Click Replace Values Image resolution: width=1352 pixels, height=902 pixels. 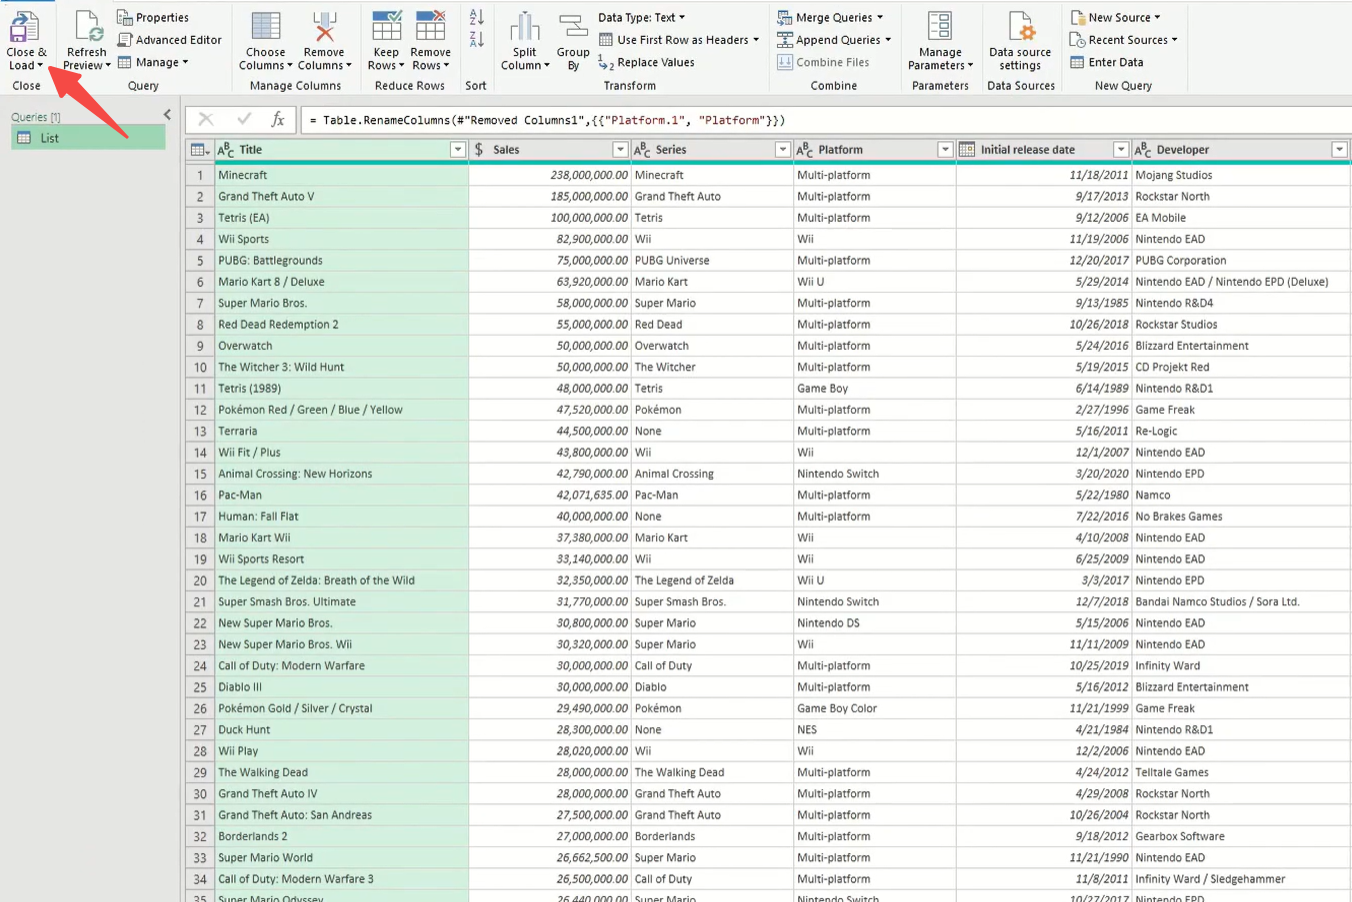pos(646,62)
